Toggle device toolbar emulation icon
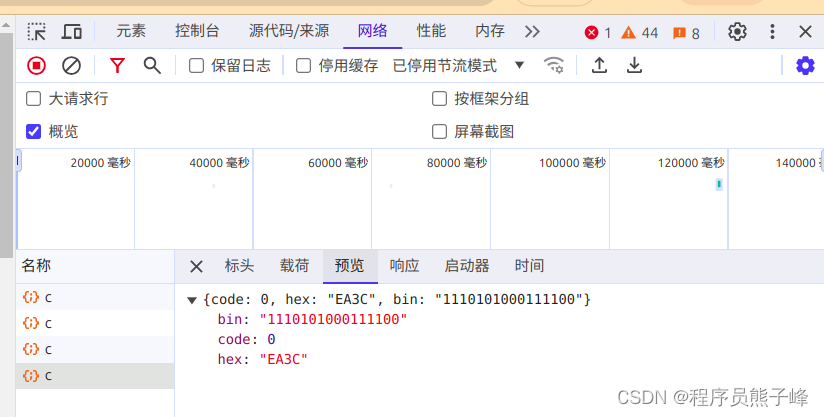The height and width of the screenshot is (417, 824). [71, 32]
